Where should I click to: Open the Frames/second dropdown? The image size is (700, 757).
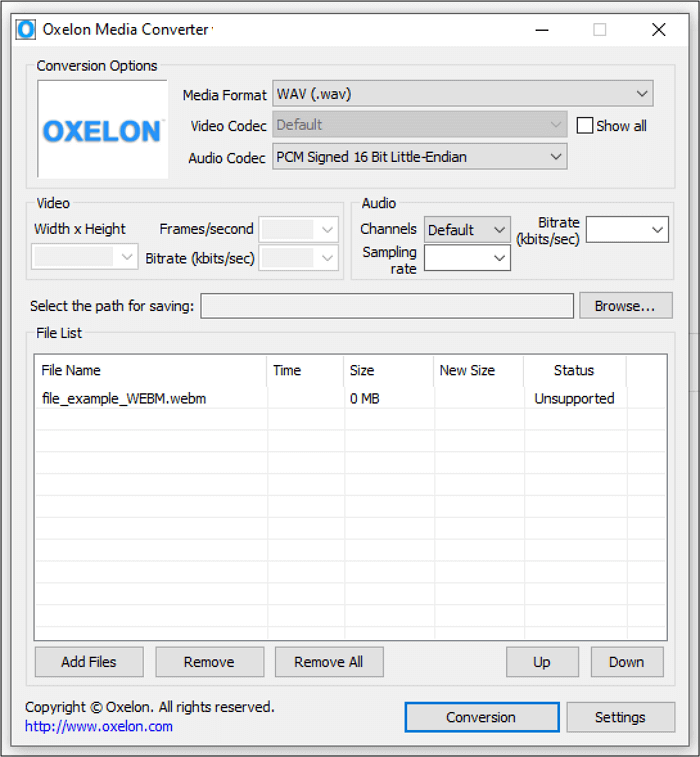point(298,229)
